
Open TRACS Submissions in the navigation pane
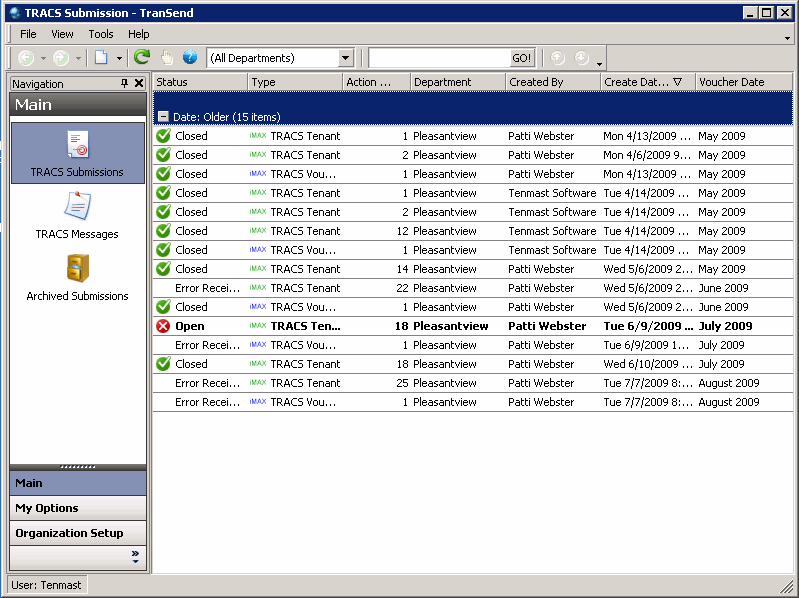(78, 145)
